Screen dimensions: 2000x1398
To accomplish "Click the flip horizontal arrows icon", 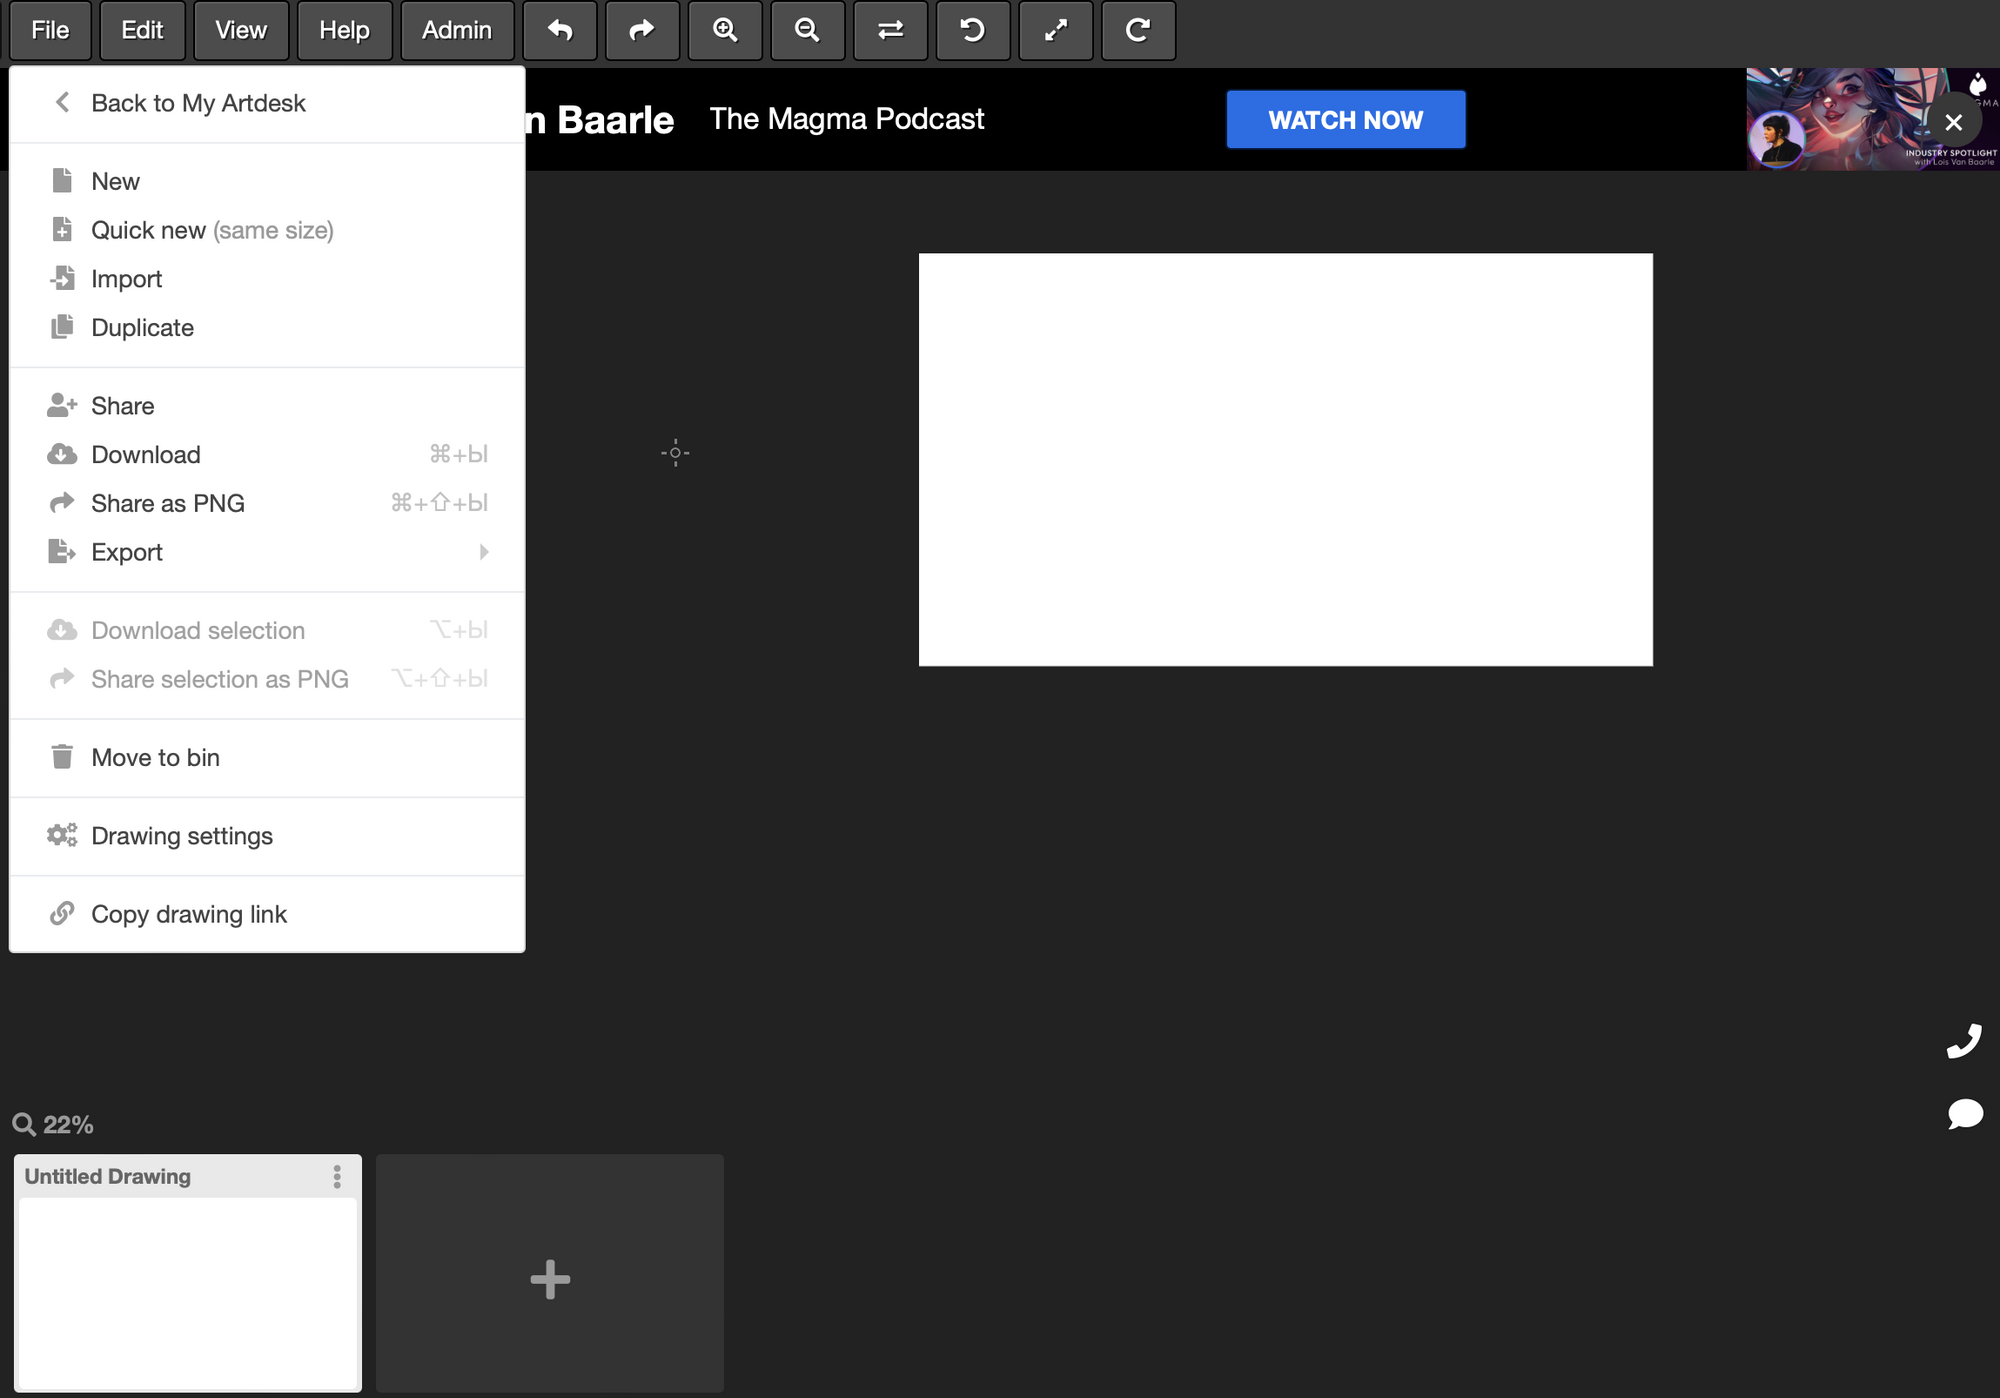I will click(890, 31).
